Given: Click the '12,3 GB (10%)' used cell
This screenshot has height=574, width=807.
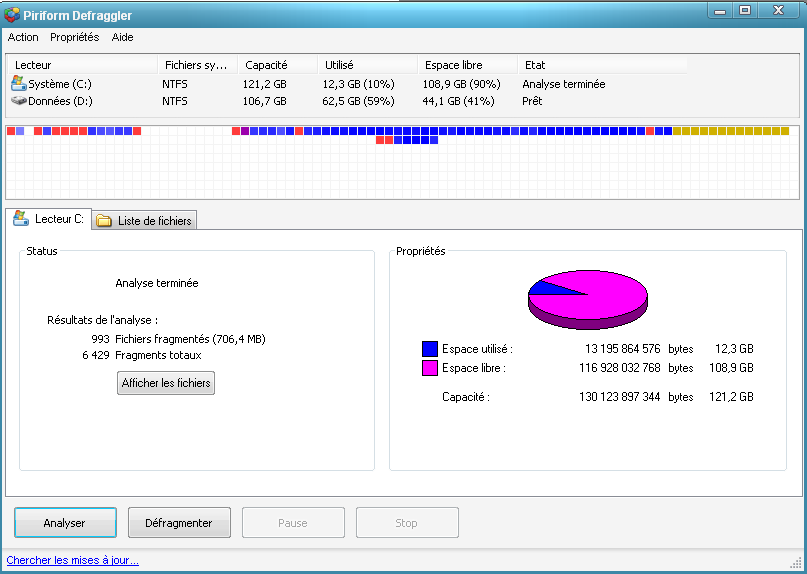Looking at the screenshot, I should coord(358,84).
